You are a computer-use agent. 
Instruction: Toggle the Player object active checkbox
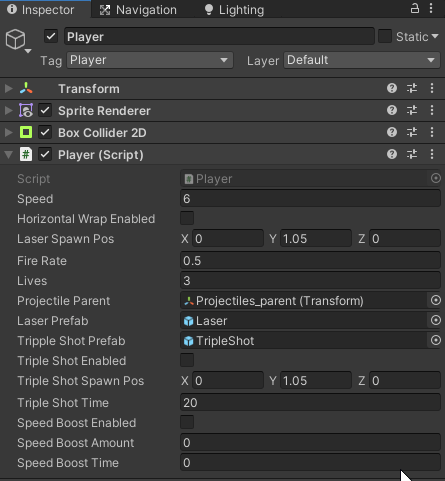tap(51, 36)
